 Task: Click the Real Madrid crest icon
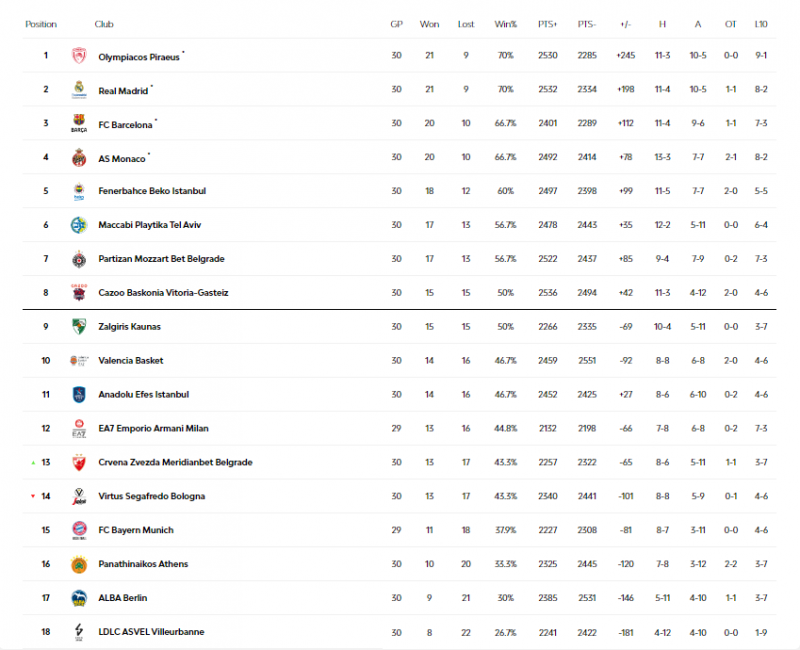[x=79, y=90]
